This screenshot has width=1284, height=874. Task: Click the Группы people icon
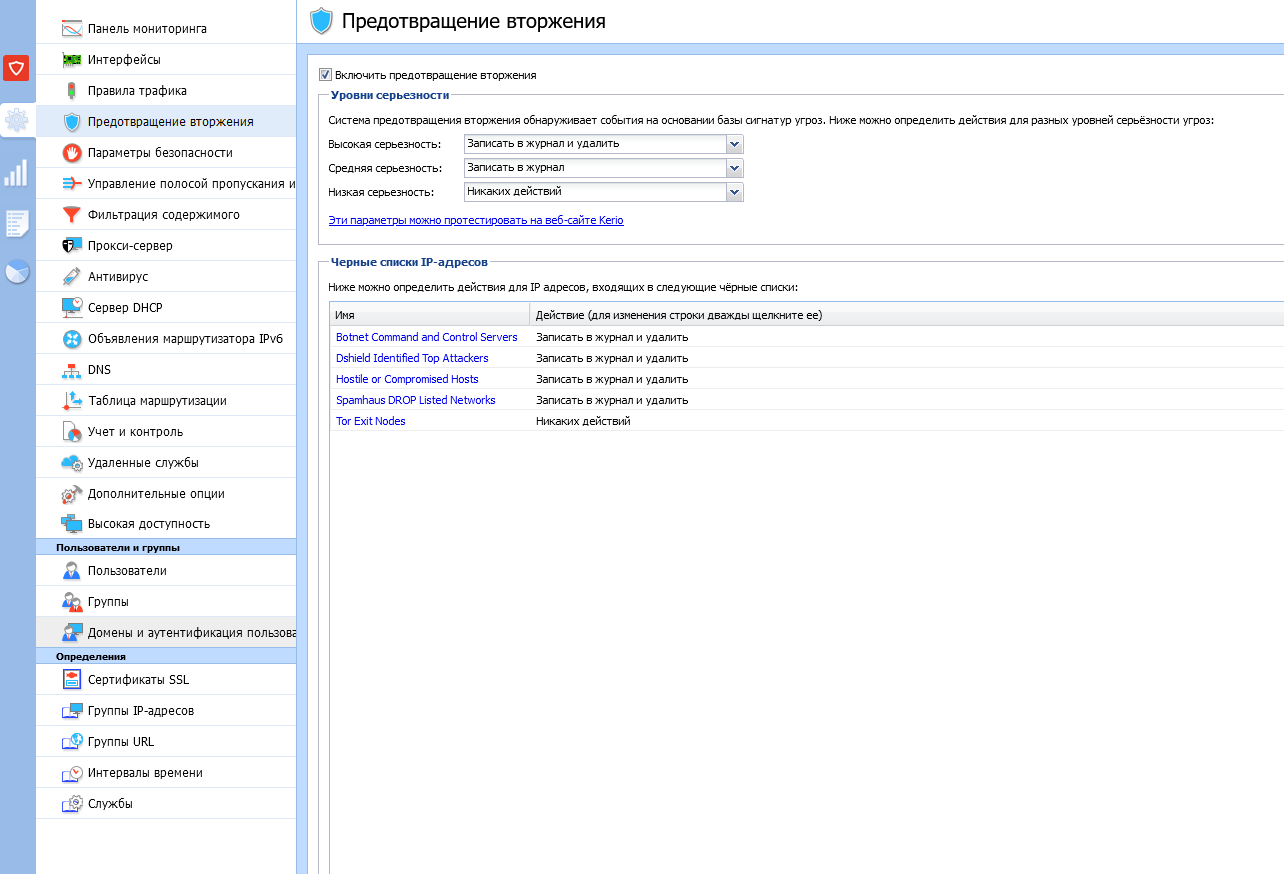coord(72,601)
